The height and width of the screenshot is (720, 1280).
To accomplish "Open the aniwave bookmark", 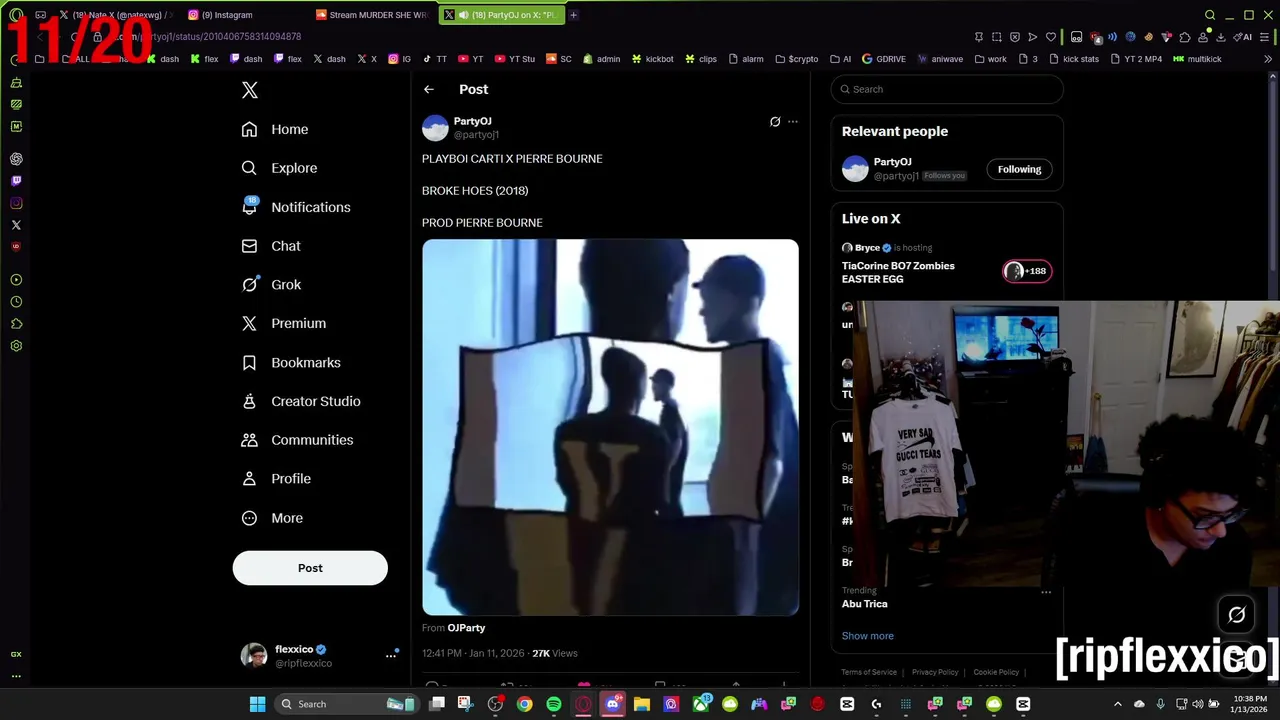I will [940, 59].
